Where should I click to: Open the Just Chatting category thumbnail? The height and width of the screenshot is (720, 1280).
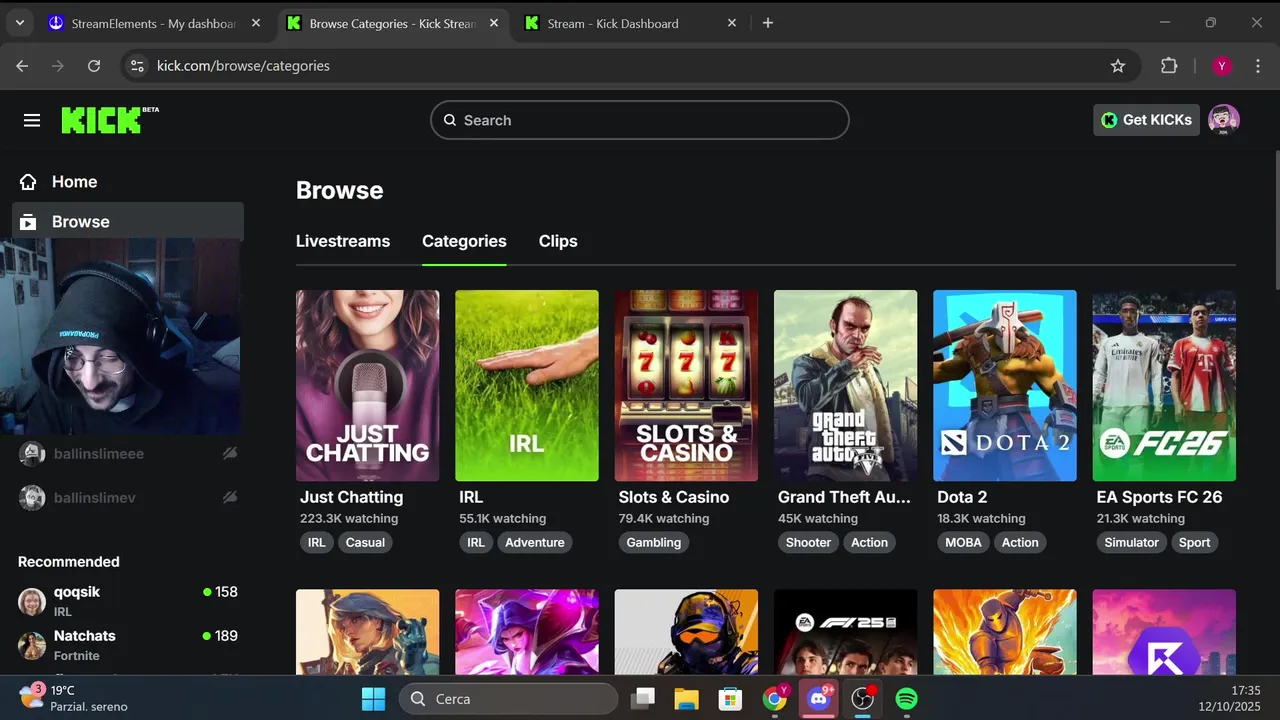point(367,385)
